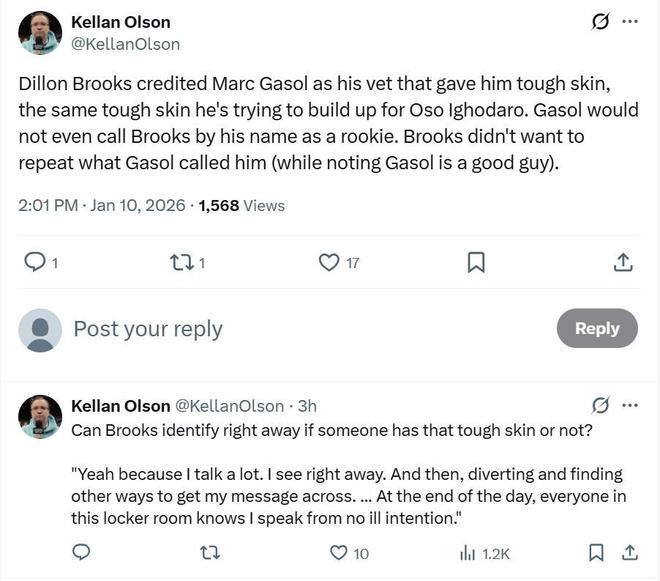Like the reply with 10 likes

click(339, 552)
